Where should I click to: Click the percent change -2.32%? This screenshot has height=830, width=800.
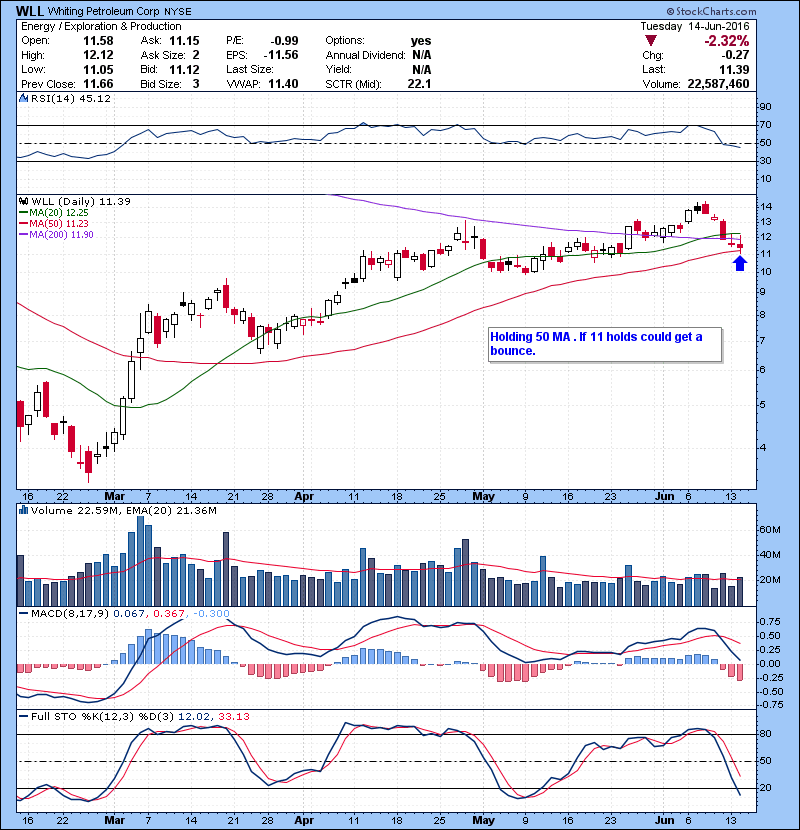click(726, 41)
